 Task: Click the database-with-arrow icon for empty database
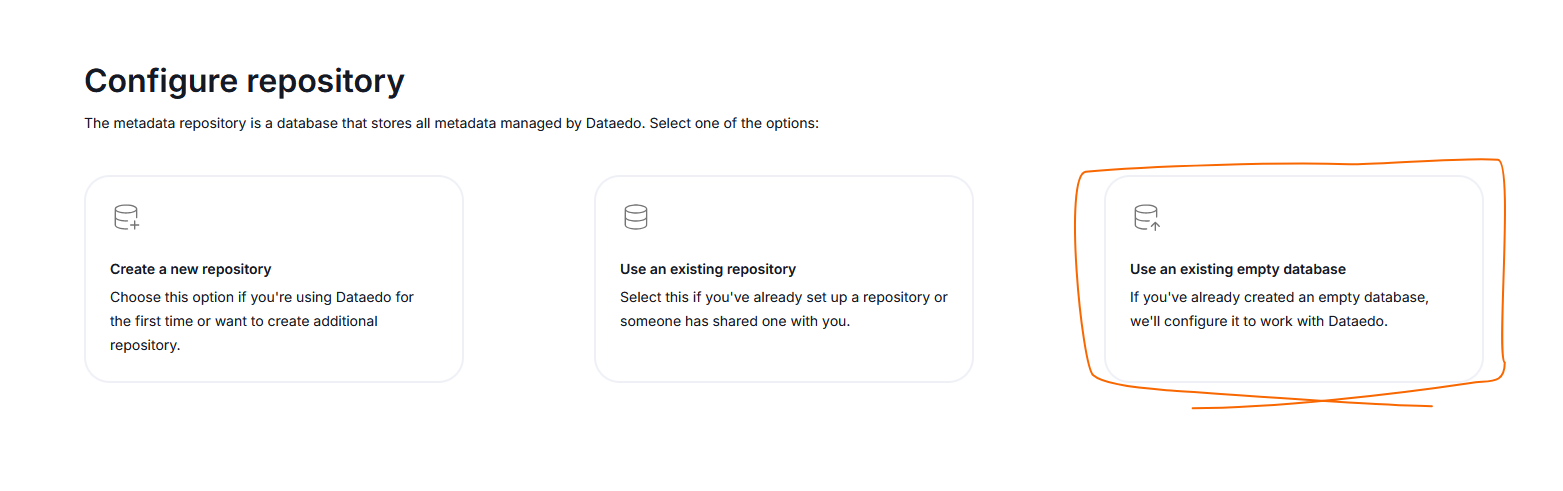[x=1147, y=217]
